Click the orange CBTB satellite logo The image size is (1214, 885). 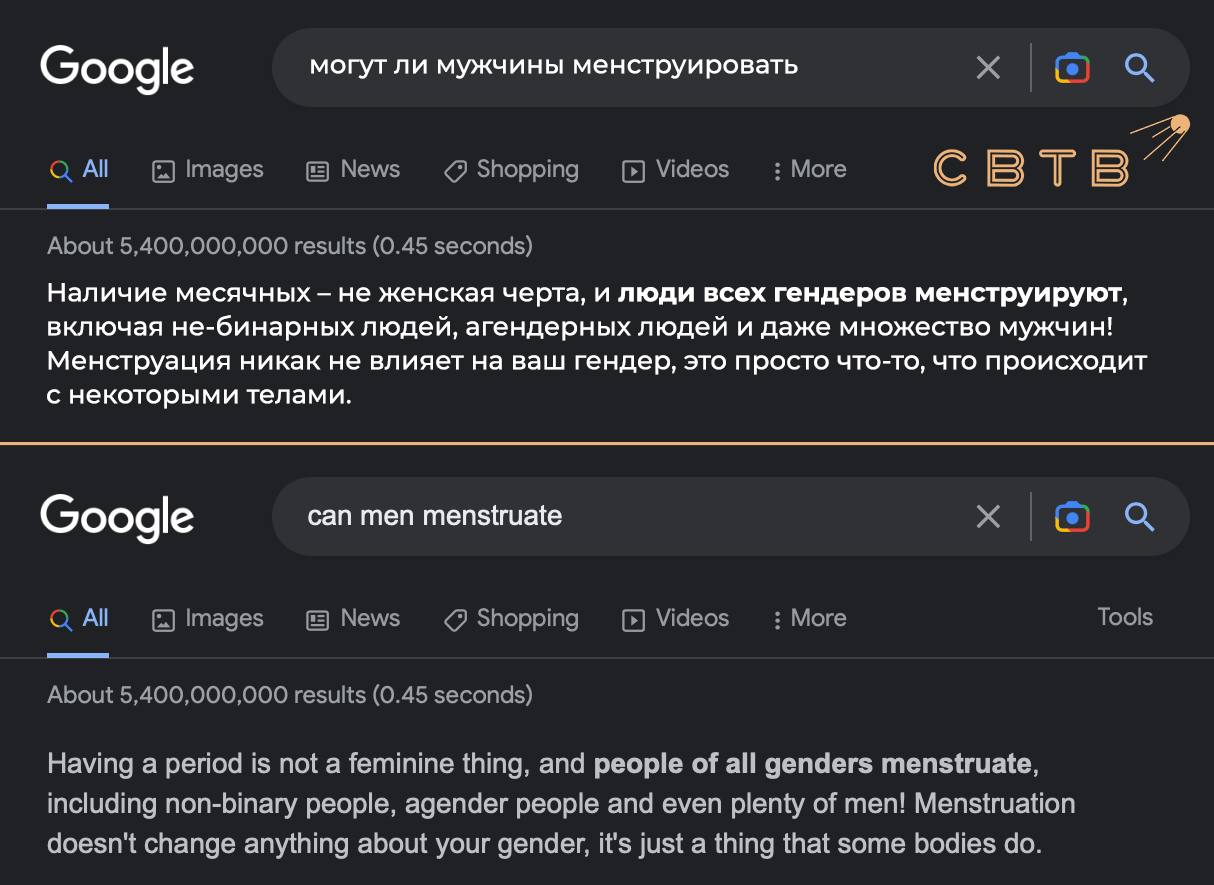tap(1062, 153)
